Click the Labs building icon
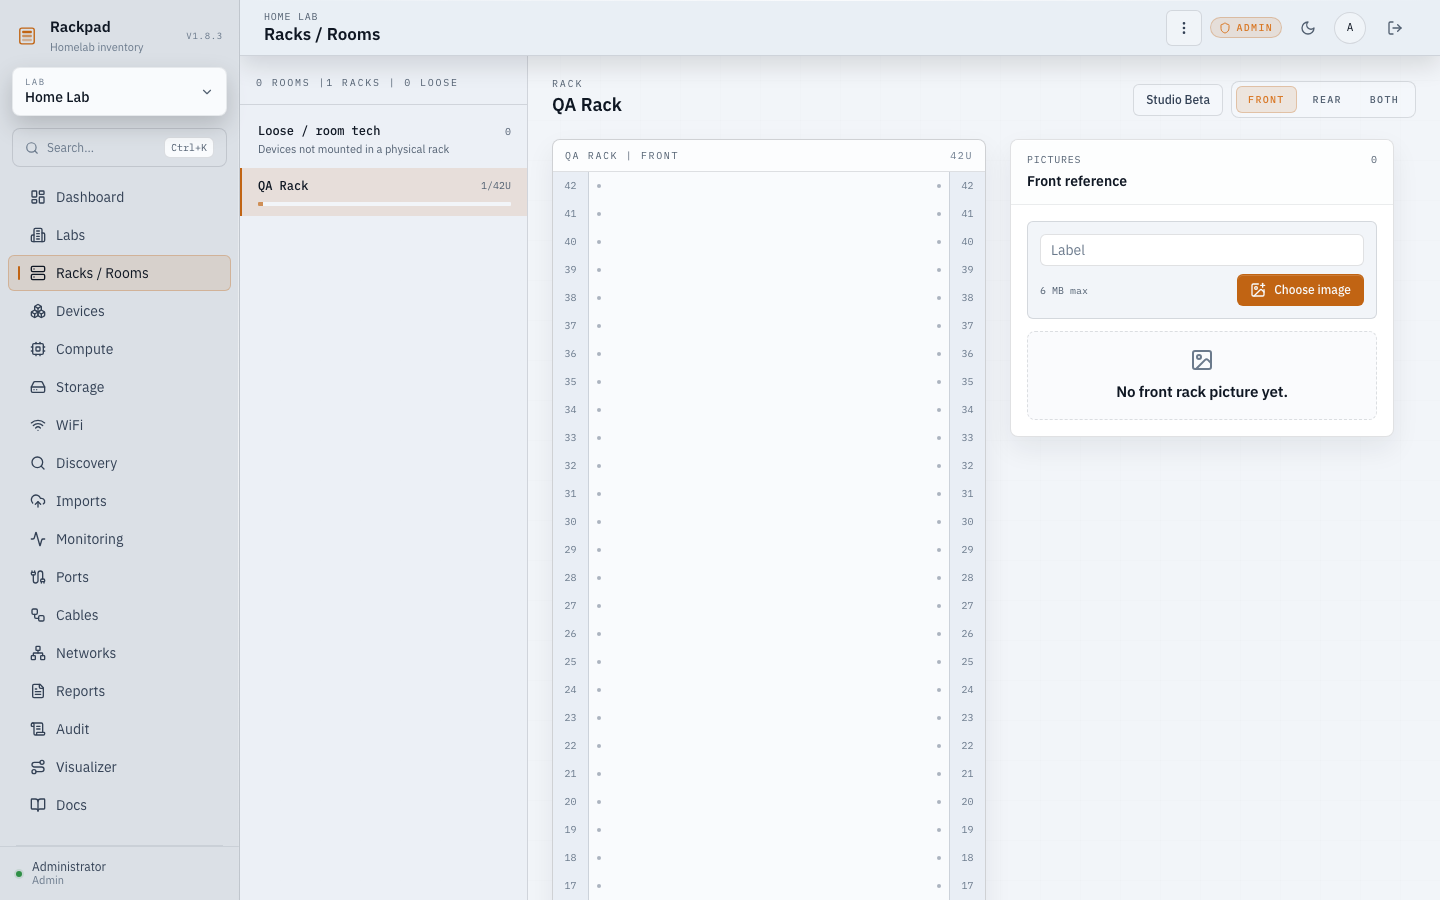Screen dimensions: 1440x900 38,235
